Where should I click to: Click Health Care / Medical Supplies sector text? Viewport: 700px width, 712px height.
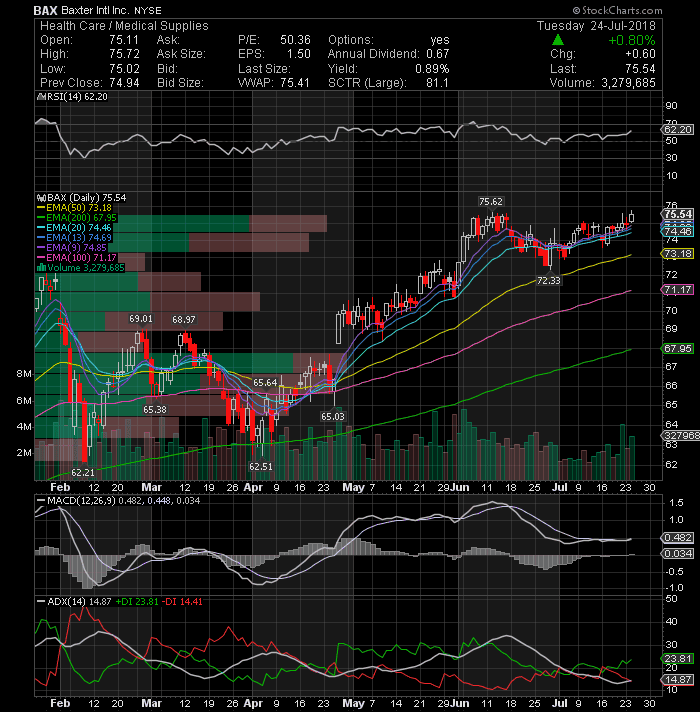(x=124, y=26)
